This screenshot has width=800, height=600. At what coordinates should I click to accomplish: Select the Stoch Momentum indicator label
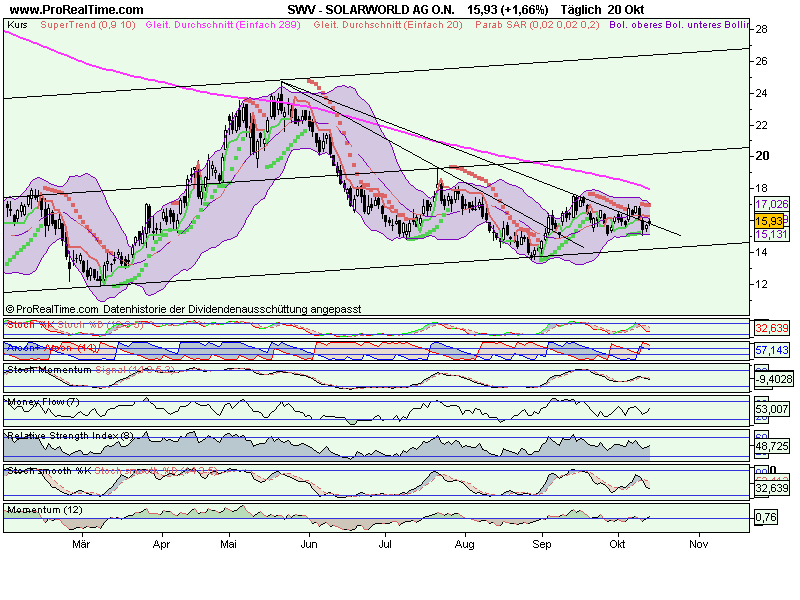(x=49, y=369)
